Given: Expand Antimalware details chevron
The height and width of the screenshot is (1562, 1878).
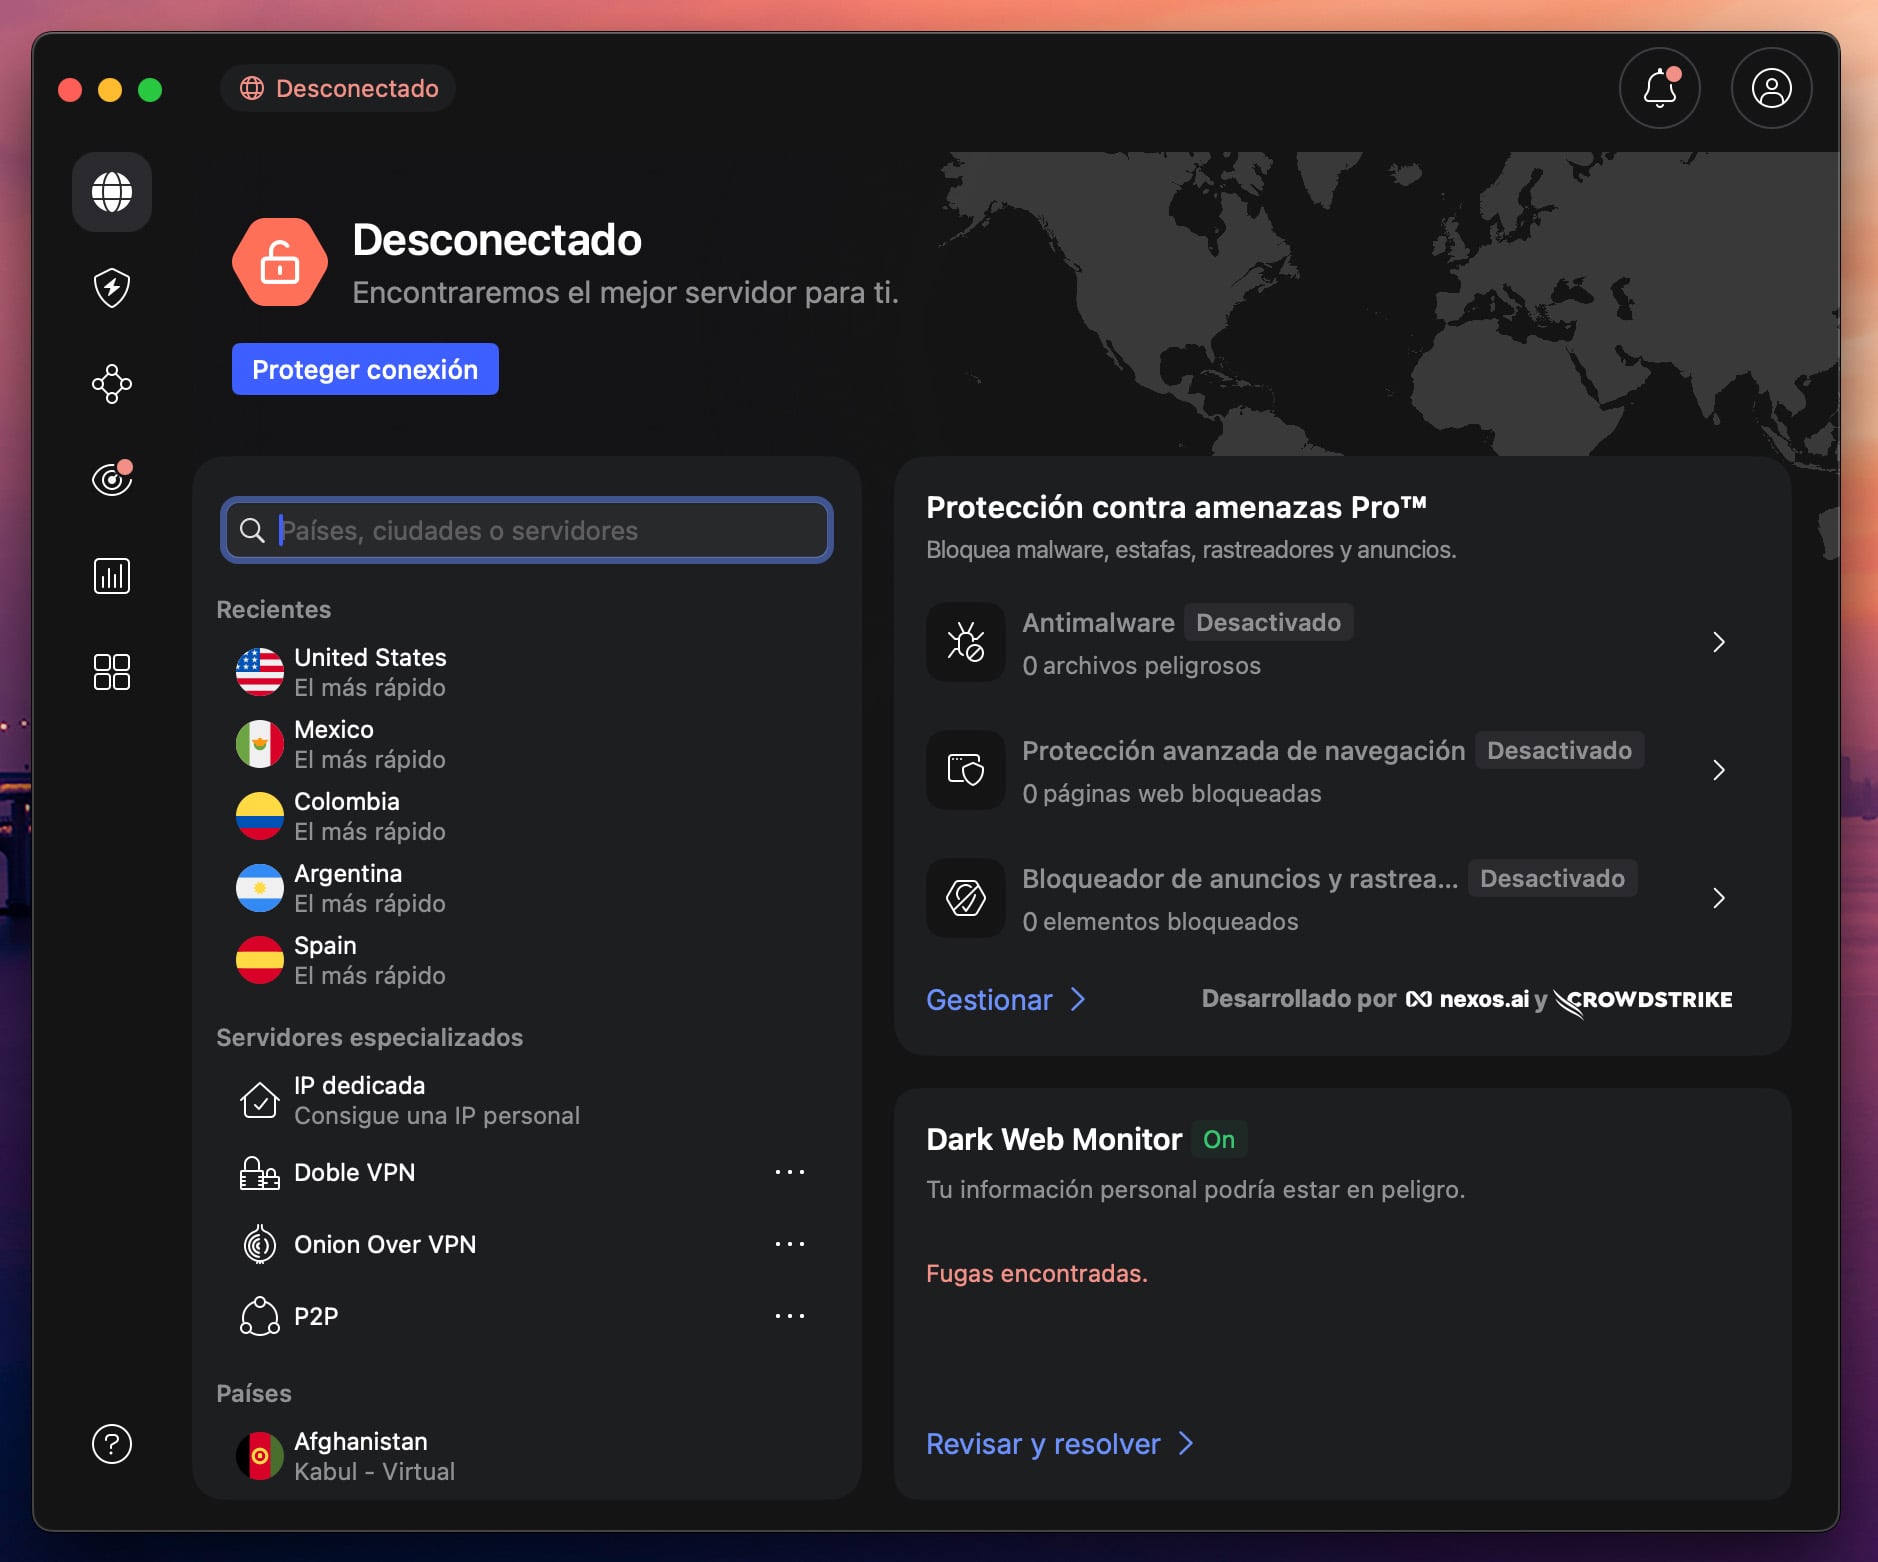Looking at the screenshot, I should 1719,642.
